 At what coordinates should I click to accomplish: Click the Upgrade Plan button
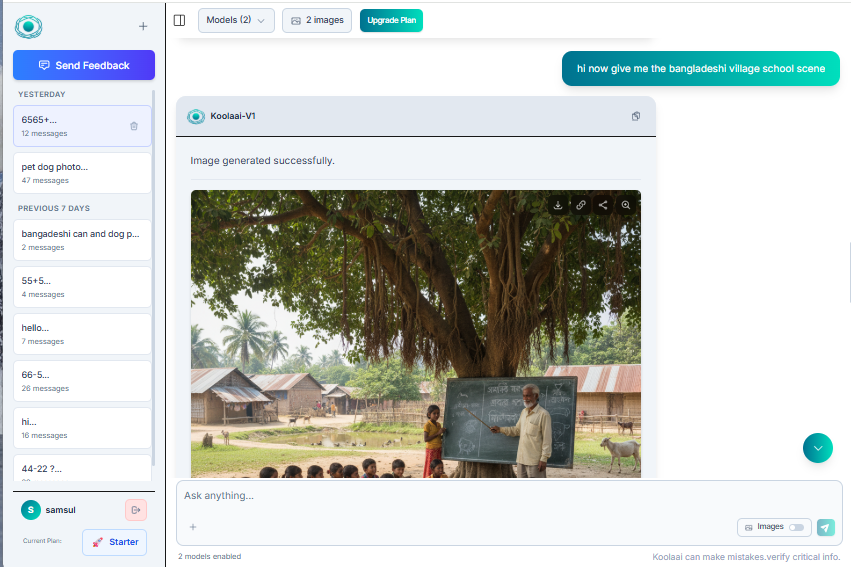pos(391,20)
